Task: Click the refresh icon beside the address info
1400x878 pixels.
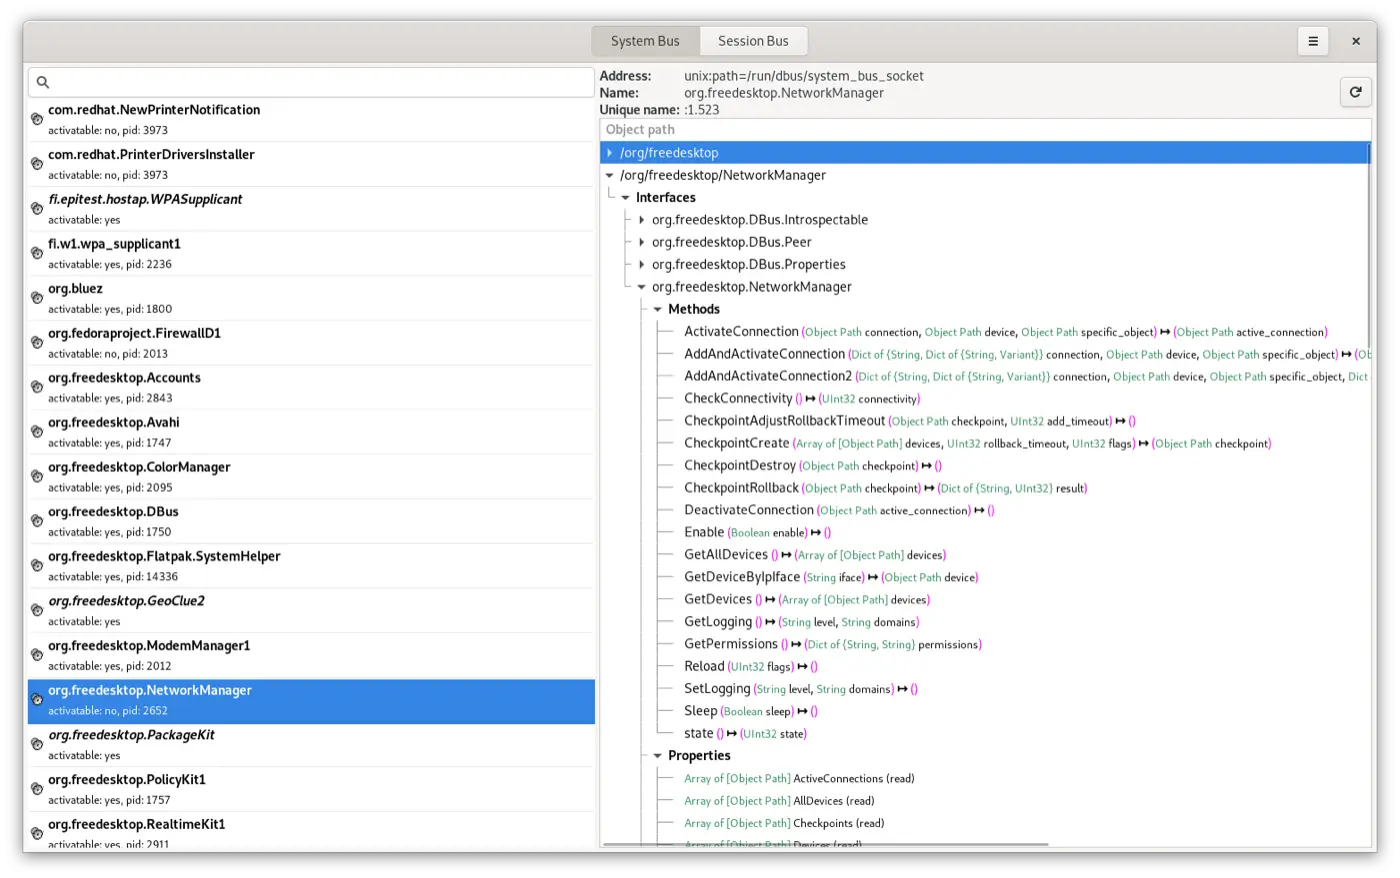Action: (x=1355, y=92)
